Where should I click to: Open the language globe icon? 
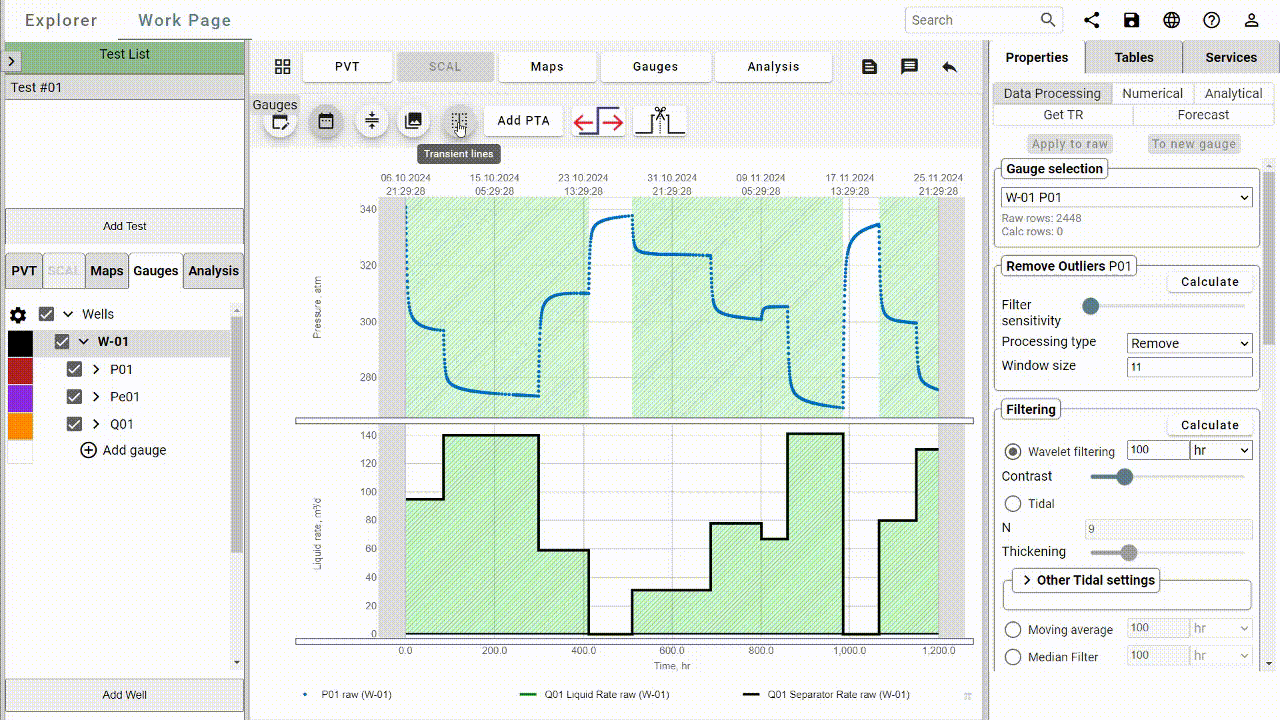pyautogui.click(x=1171, y=20)
